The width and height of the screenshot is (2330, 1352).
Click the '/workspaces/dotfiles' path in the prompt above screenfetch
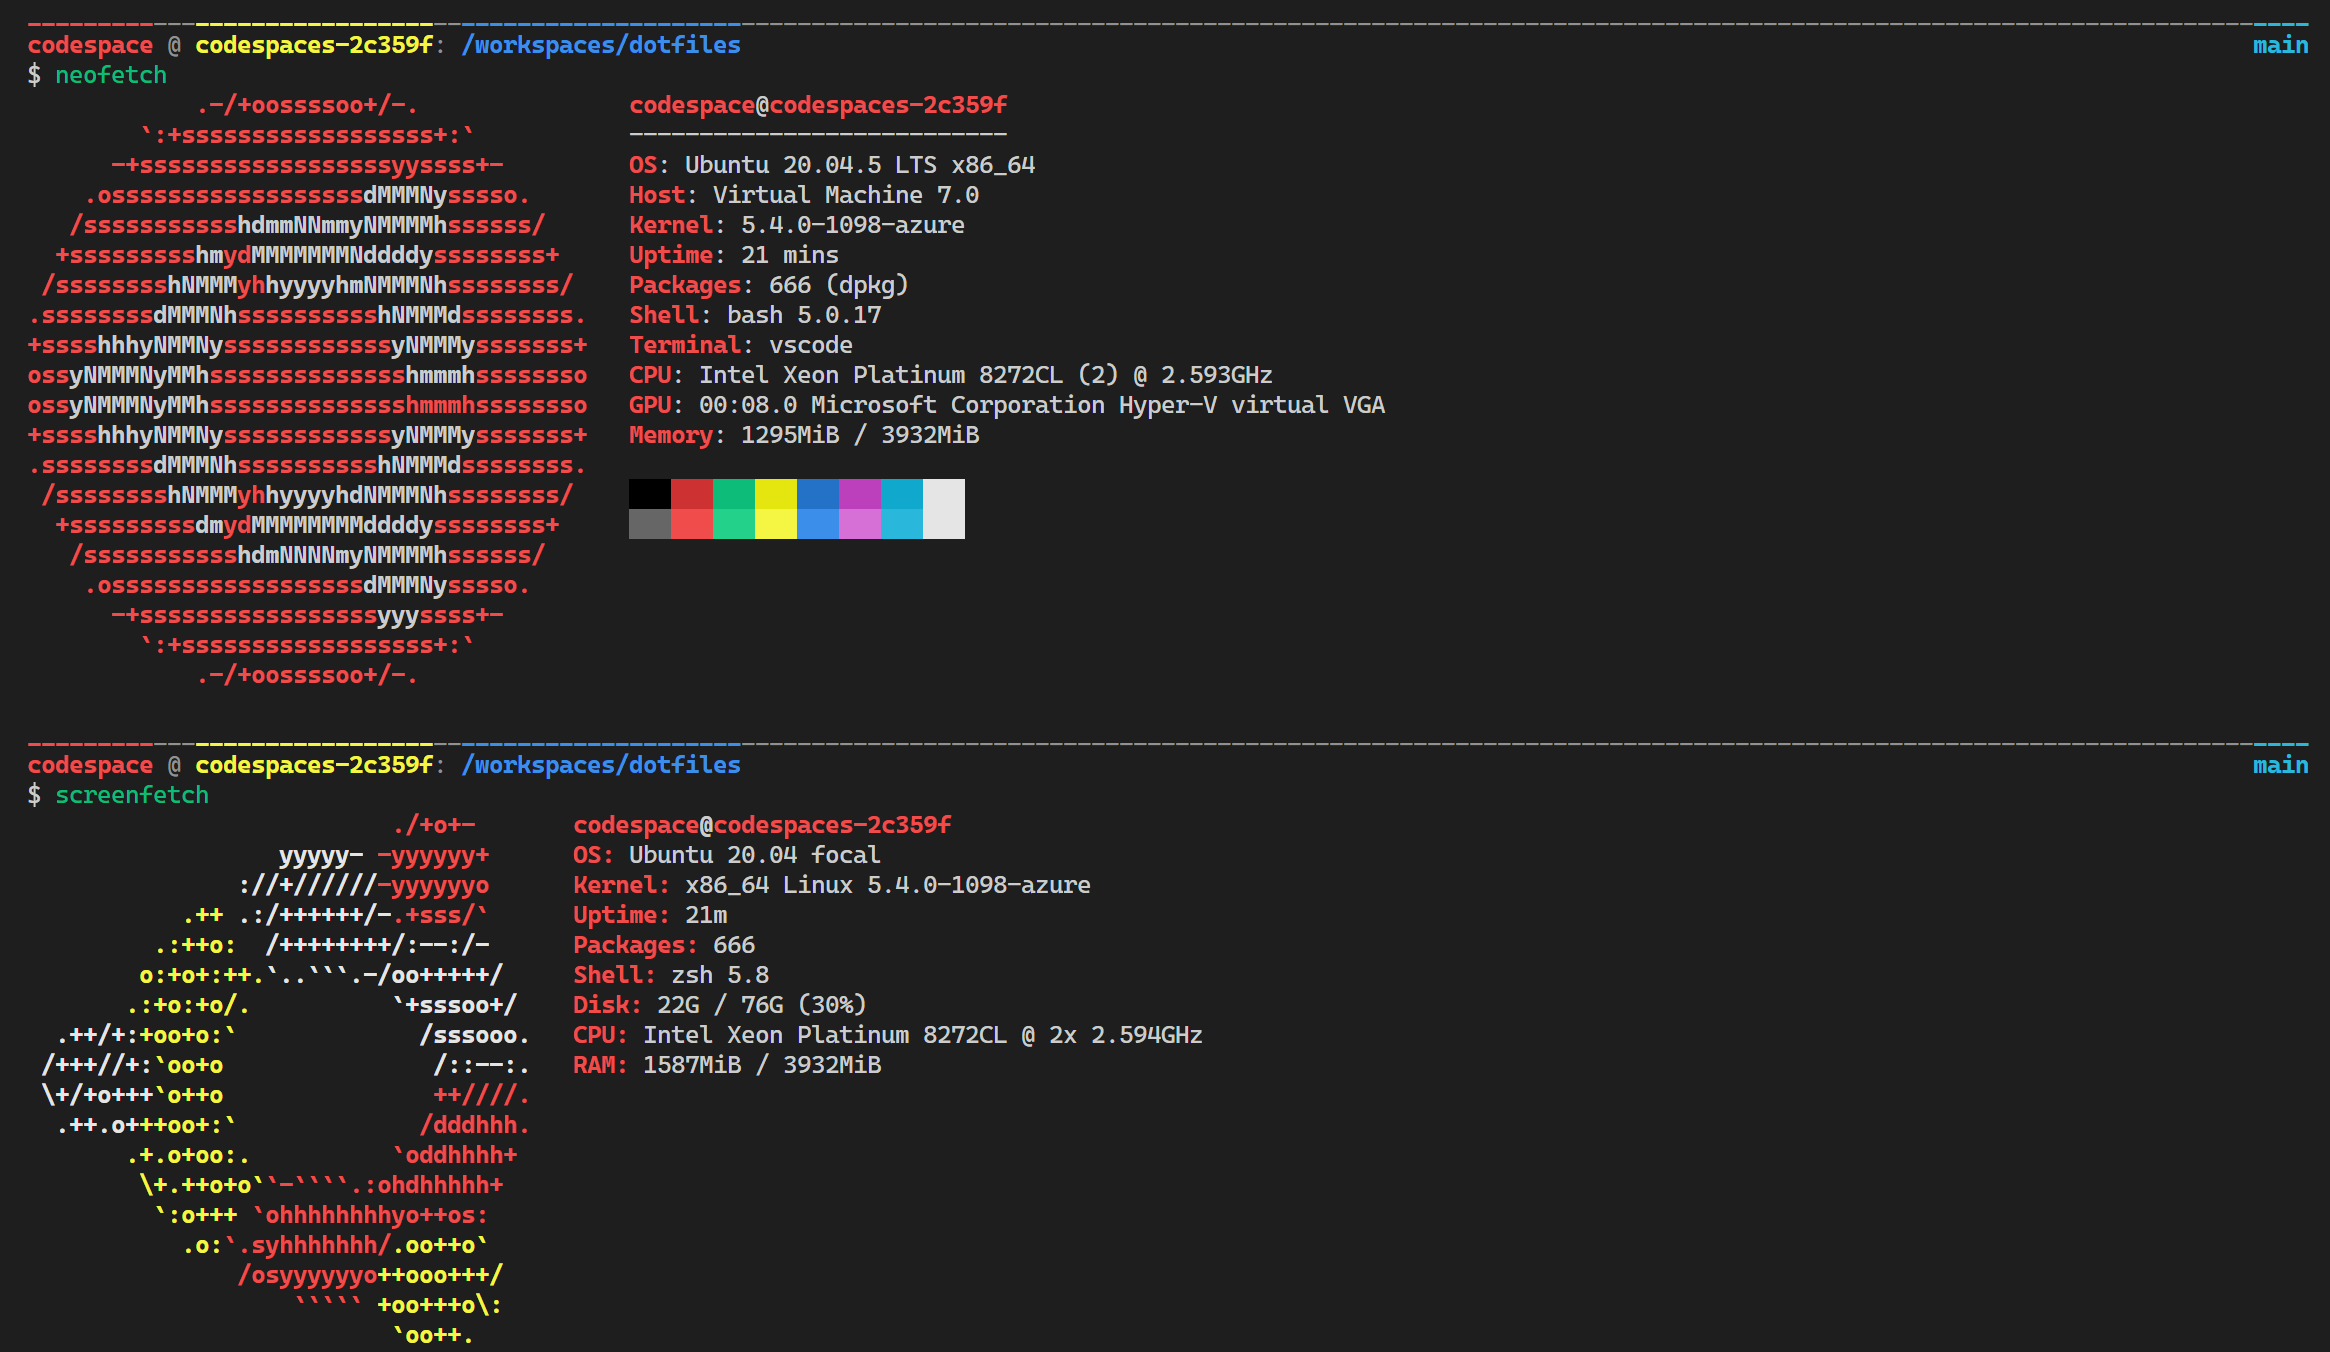(x=601, y=765)
